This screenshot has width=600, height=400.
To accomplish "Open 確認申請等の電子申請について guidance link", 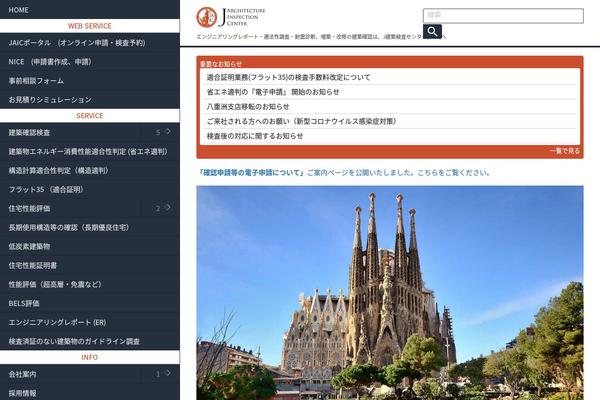I will [x=344, y=173].
